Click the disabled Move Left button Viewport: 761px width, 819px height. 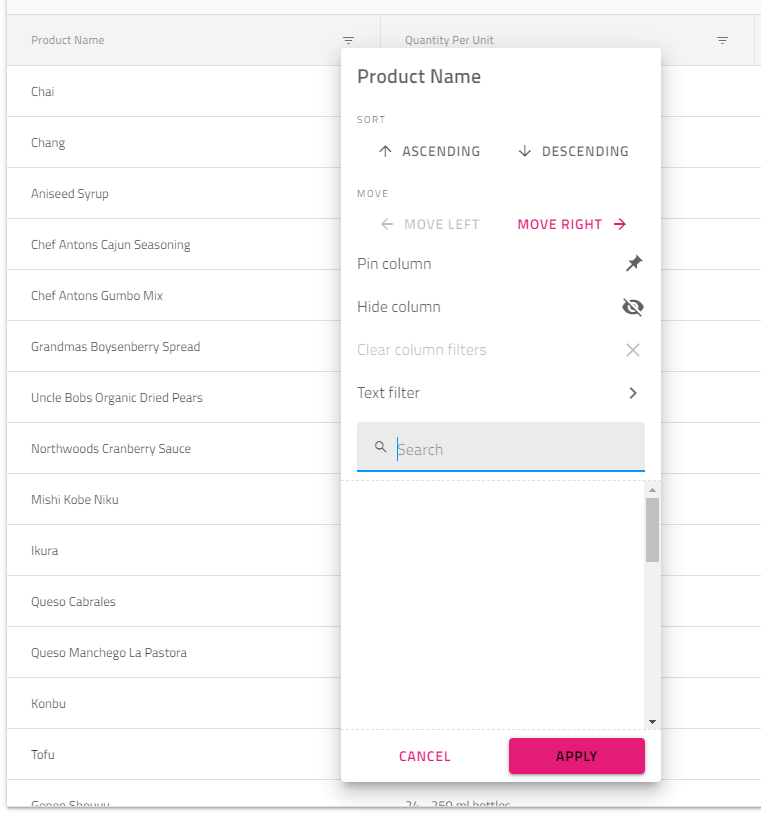click(x=430, y=225)
